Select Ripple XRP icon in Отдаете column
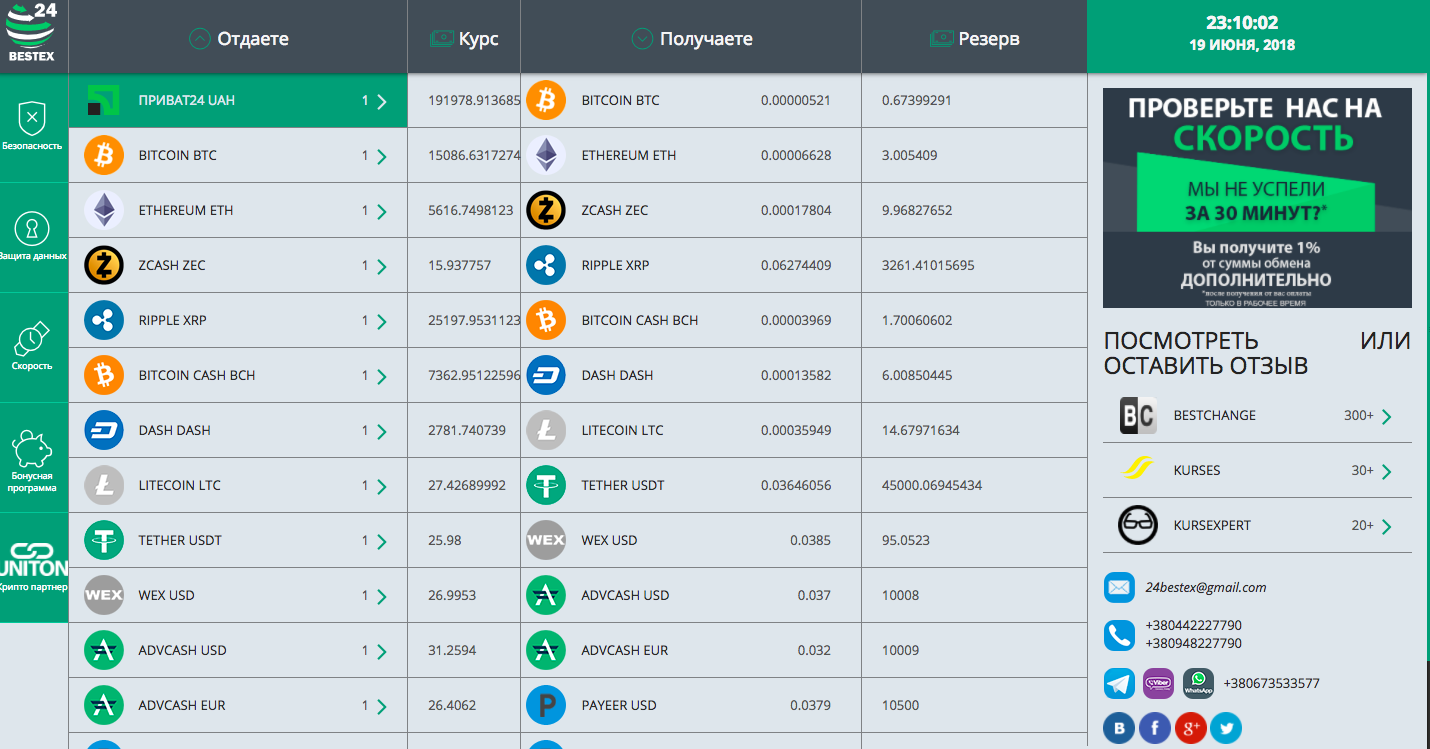Image resolution: width=1430 pixels, height=749 pixels. click(x=104, y=320)
